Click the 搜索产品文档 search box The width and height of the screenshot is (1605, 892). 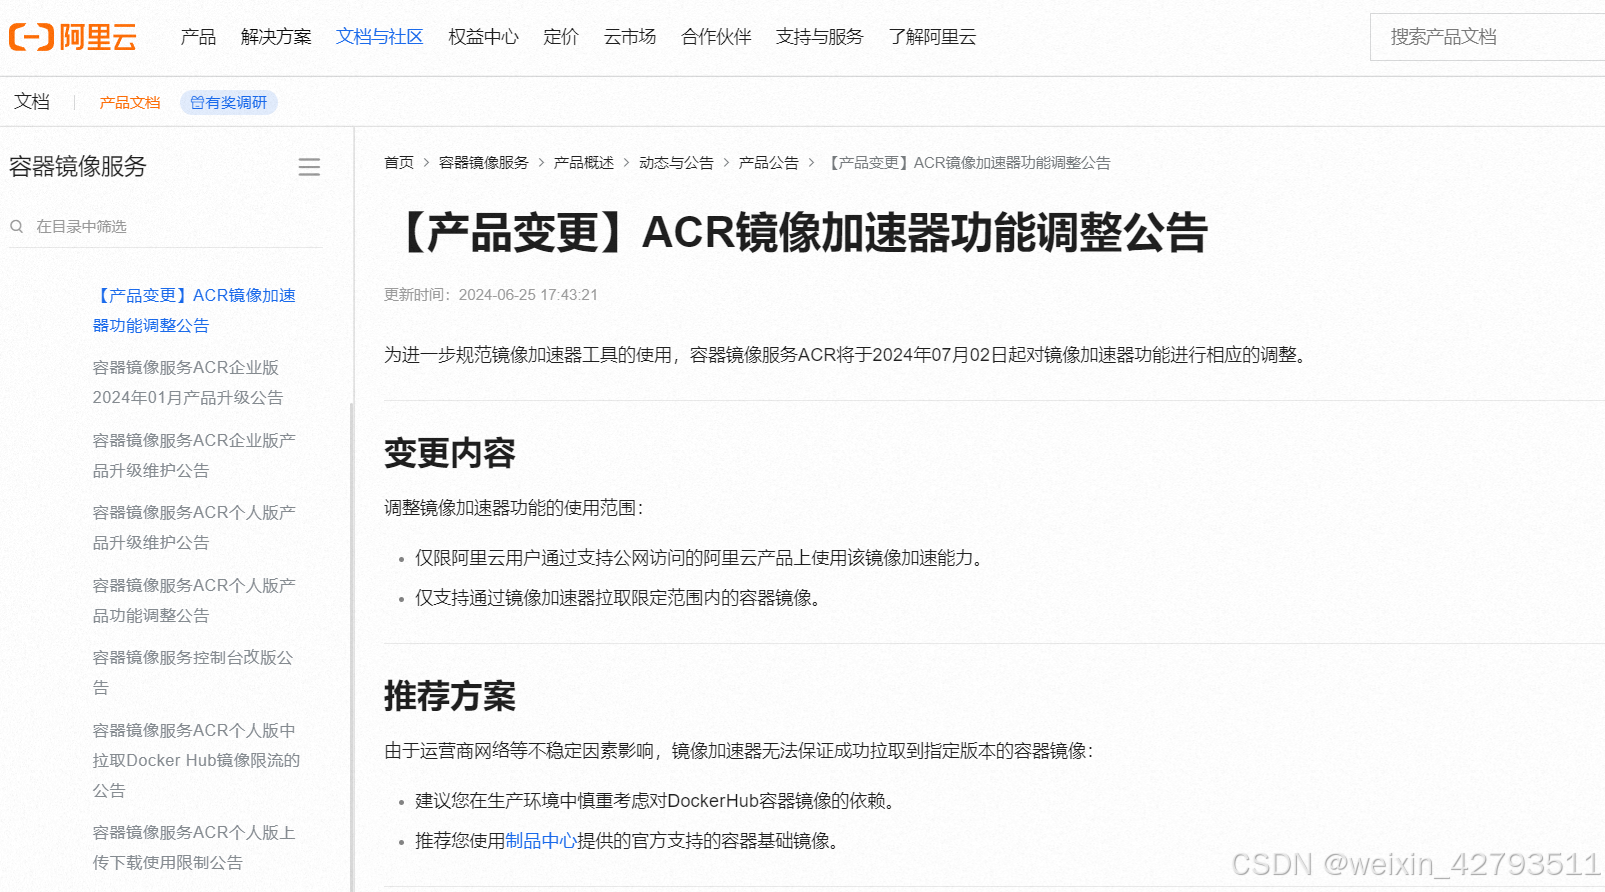[1487, 37]
